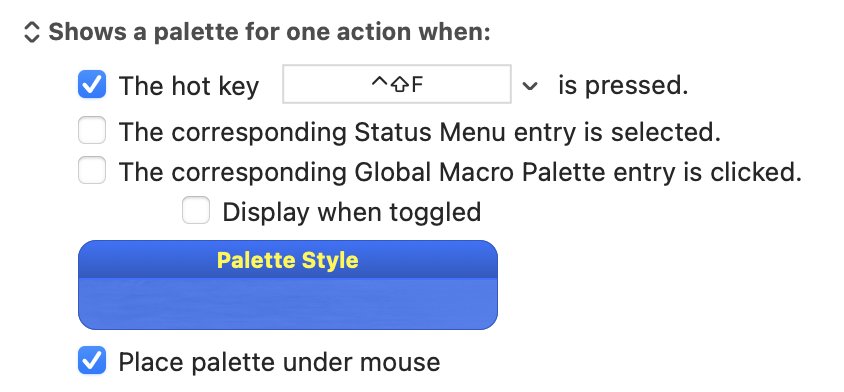Click 'The hot key' label text
Screen dimensions: 844x392
(189, 86)
